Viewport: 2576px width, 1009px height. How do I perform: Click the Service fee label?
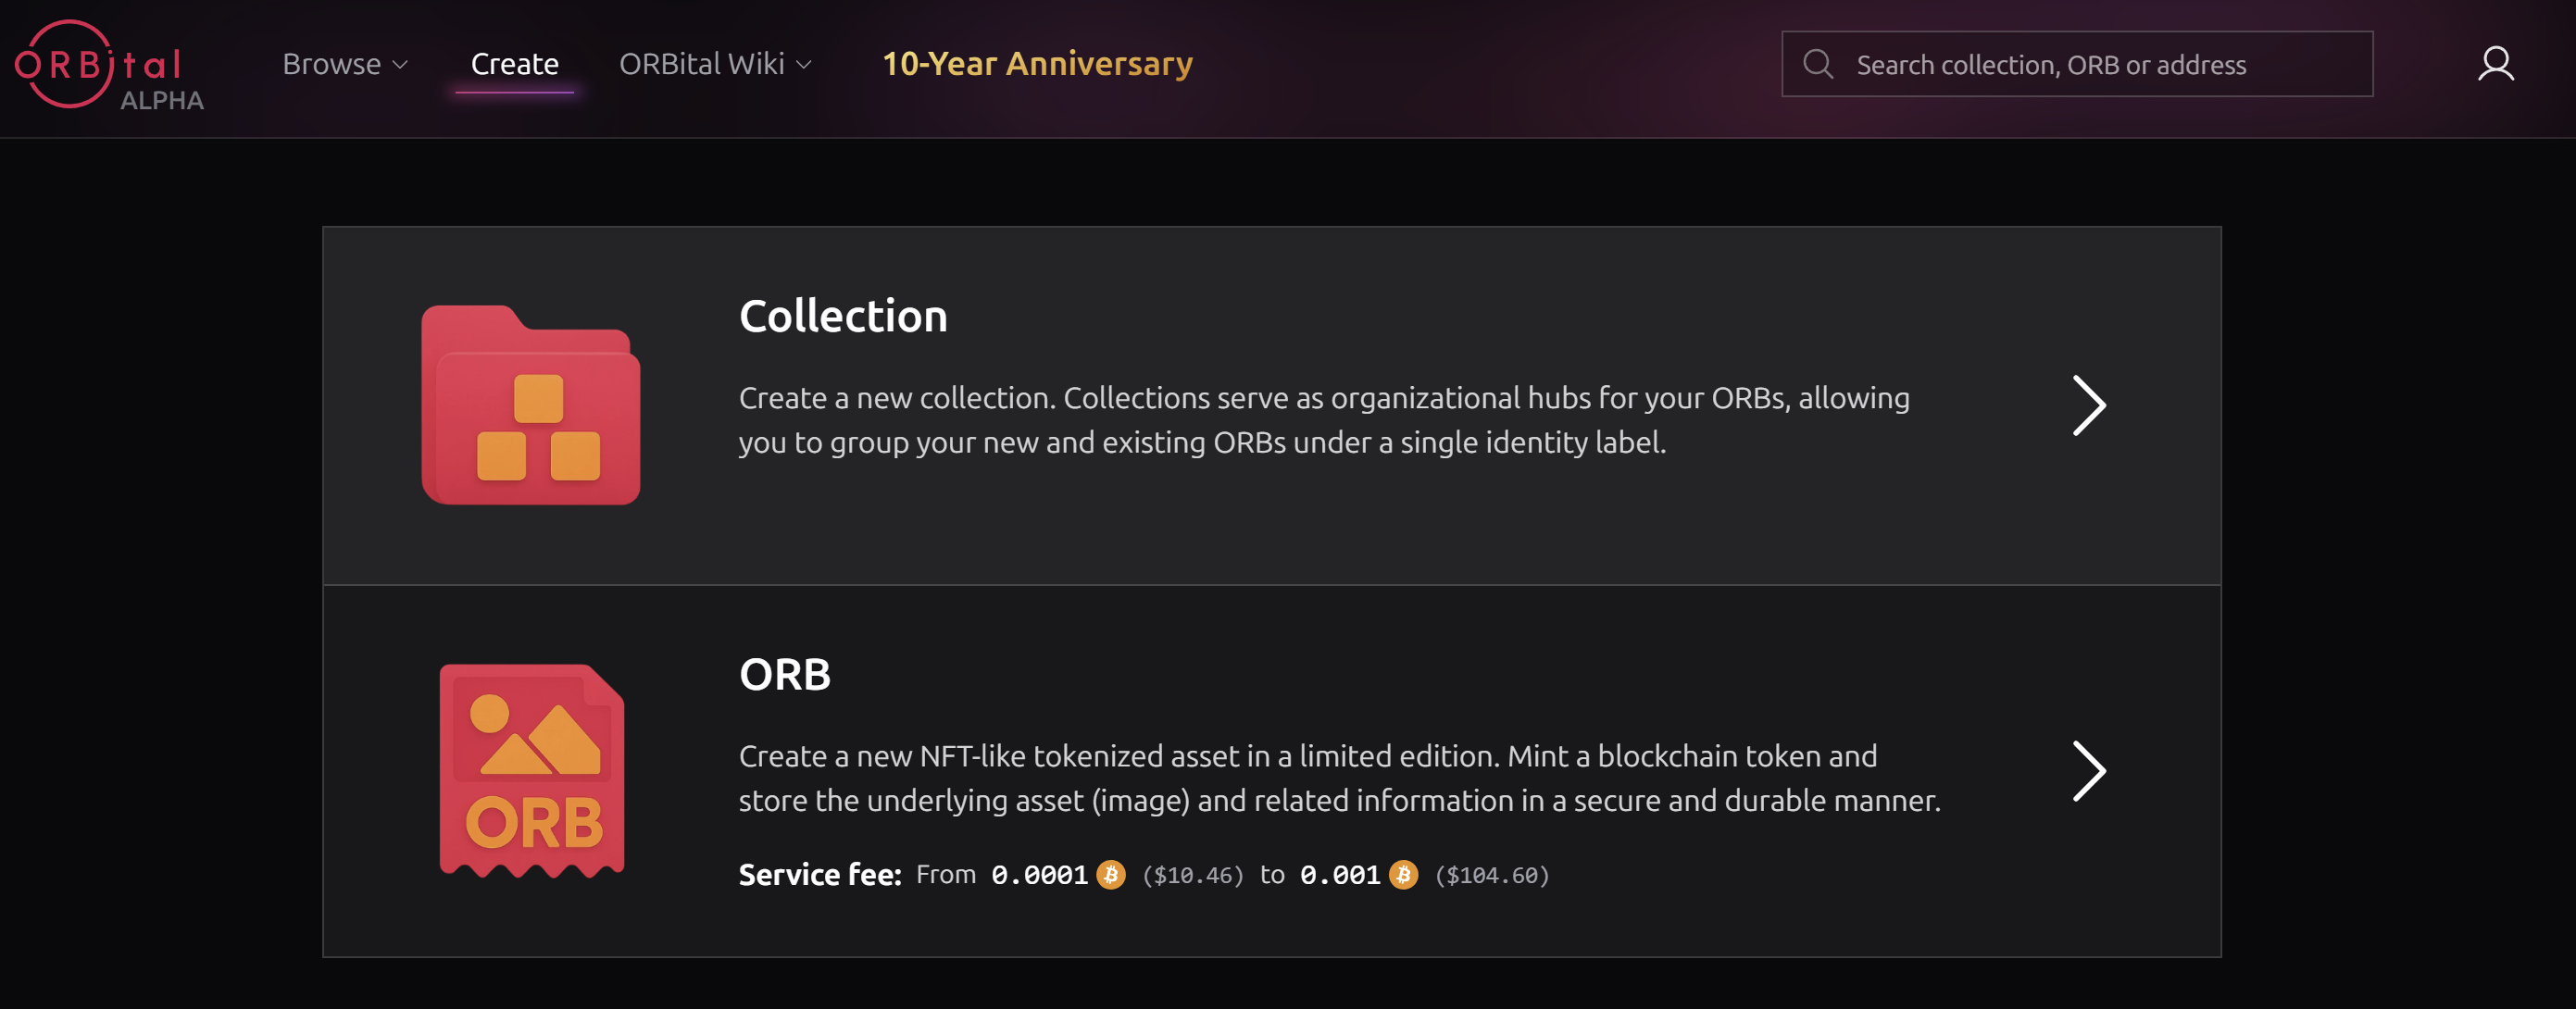[x=819, y=875]
